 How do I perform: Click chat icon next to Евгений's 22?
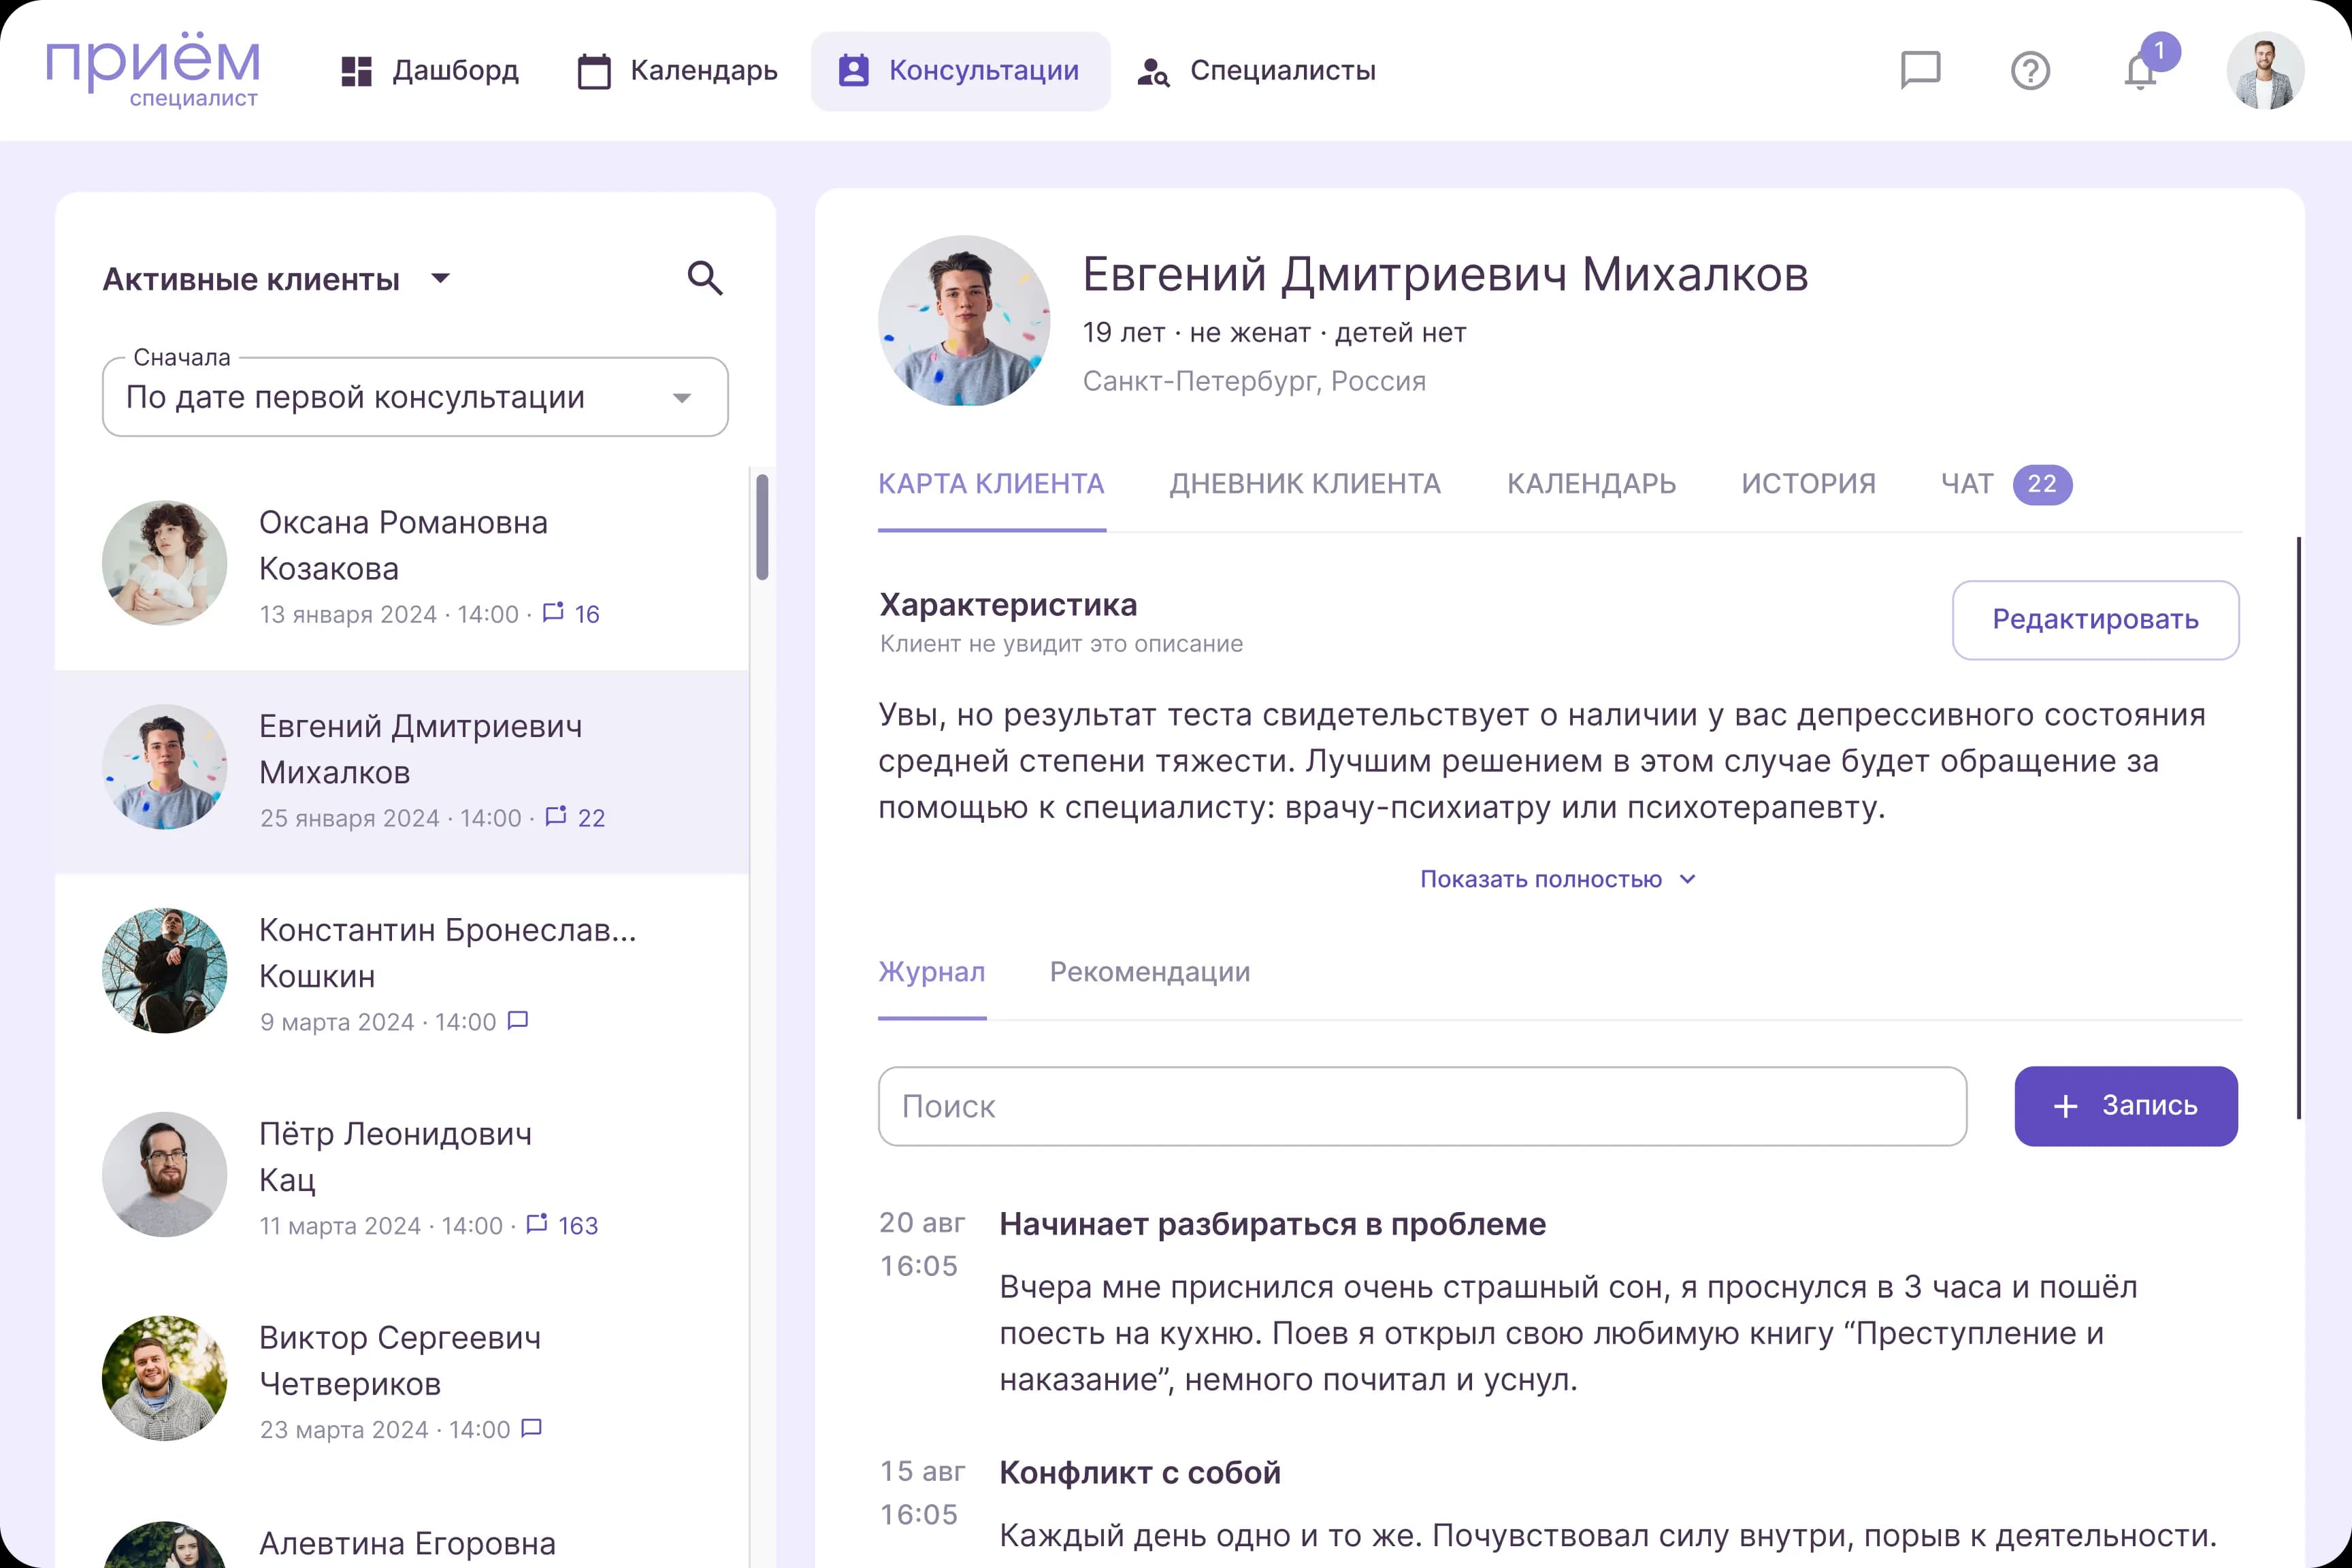(x=556, y=816)
